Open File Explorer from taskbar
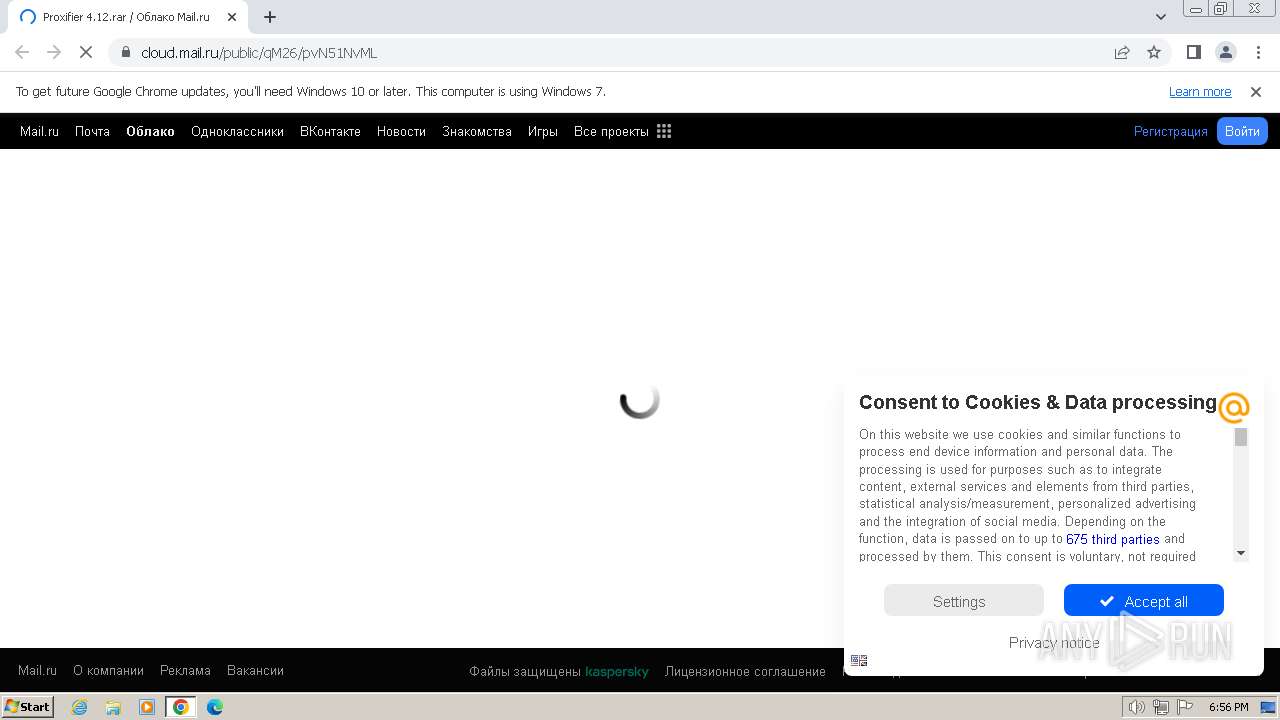Screen dimensions: 1280x720 [113, 707]
